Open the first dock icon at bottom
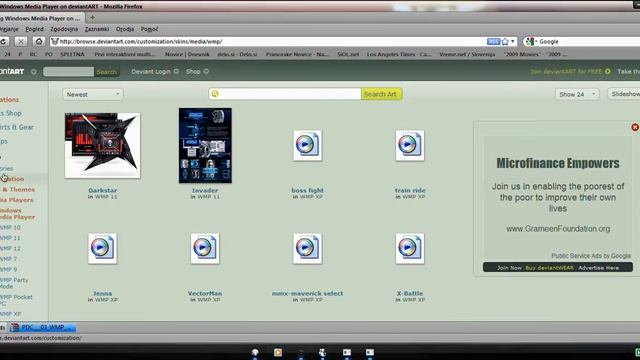Viewport: 640px width, 360px height. click(255, 352)
